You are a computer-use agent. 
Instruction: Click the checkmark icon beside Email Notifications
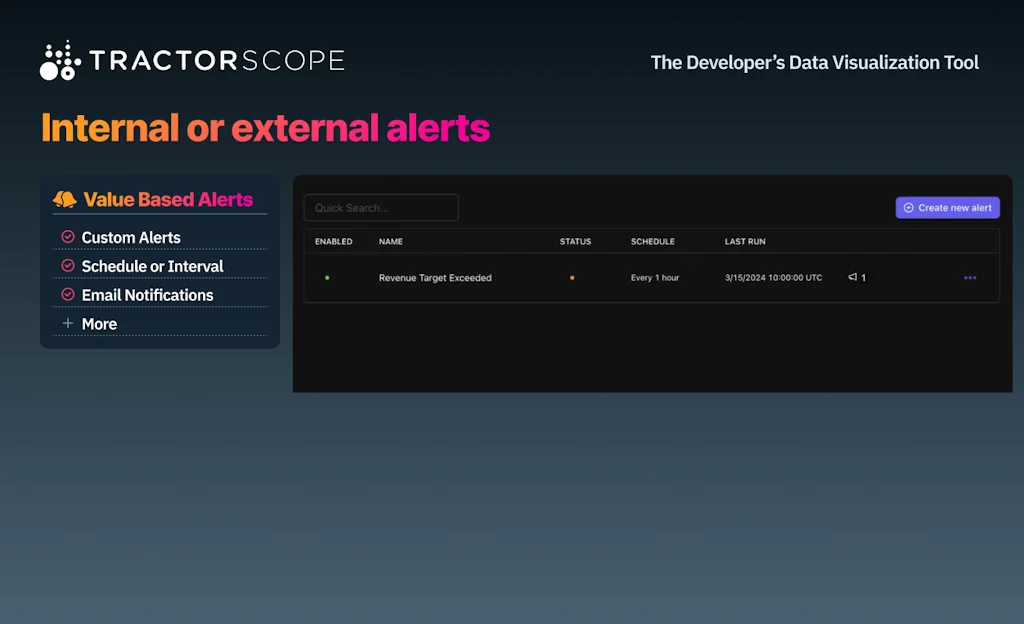68,295
